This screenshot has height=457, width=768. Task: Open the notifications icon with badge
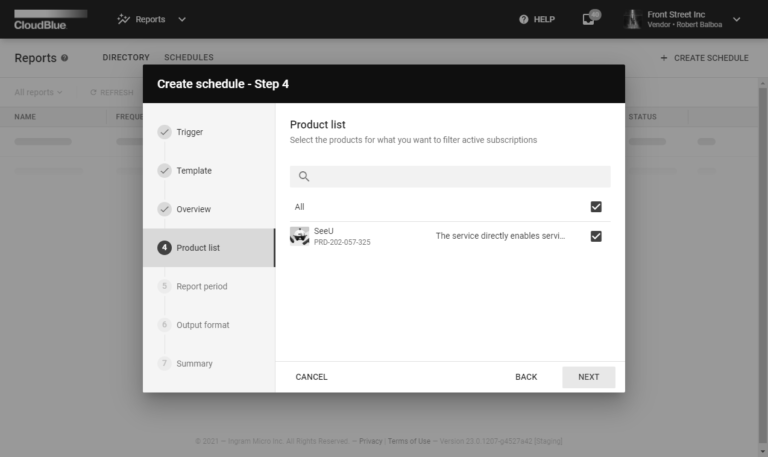[590, 18]
